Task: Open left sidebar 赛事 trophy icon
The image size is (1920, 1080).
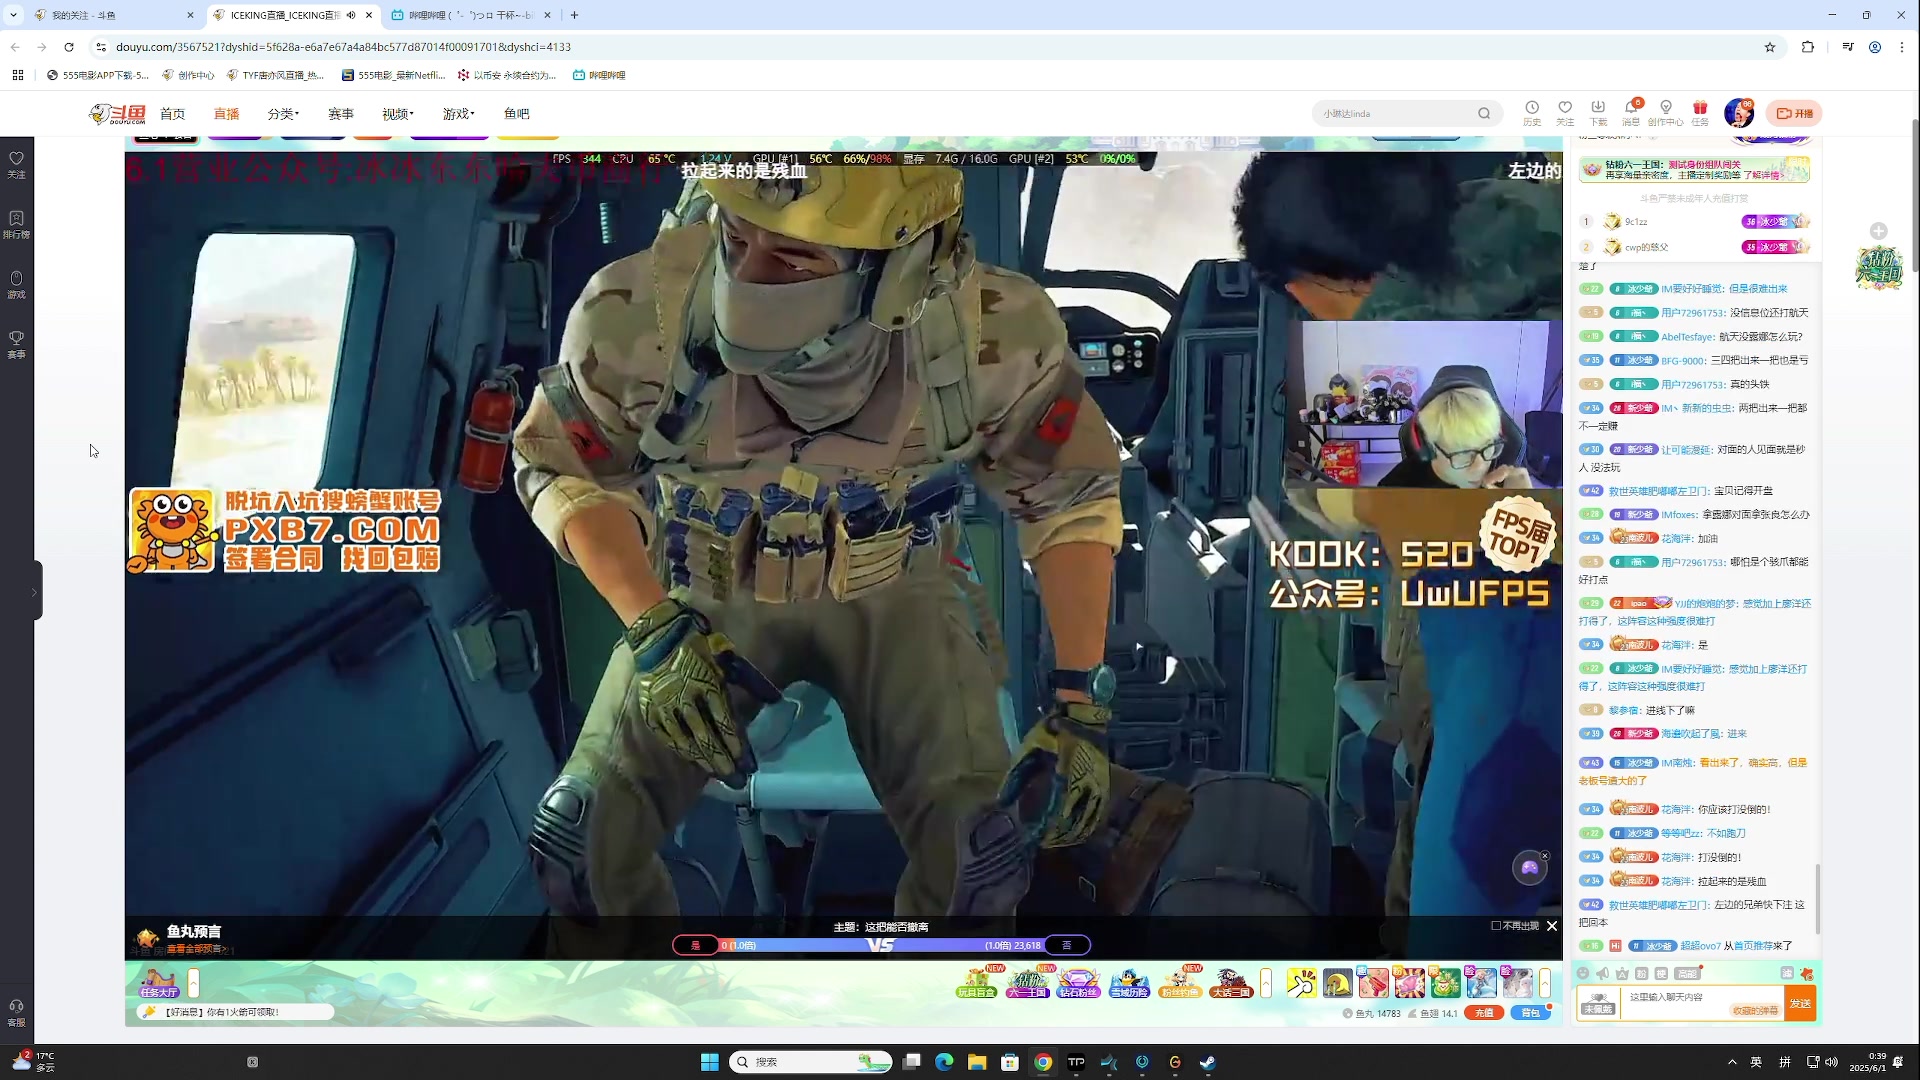Action: click(16, 344)
